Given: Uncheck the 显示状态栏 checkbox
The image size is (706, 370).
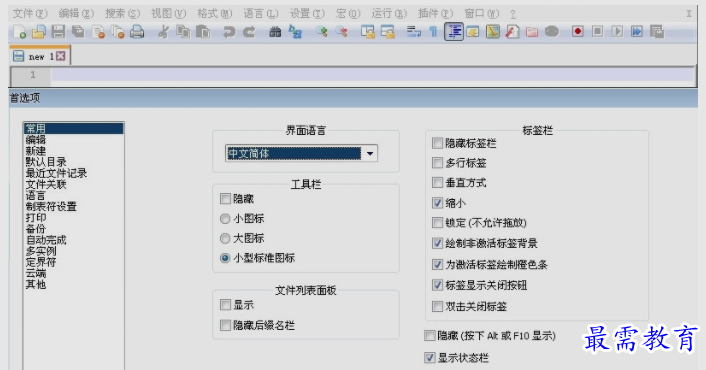Looking at the screenshot, I should (430, 357).
